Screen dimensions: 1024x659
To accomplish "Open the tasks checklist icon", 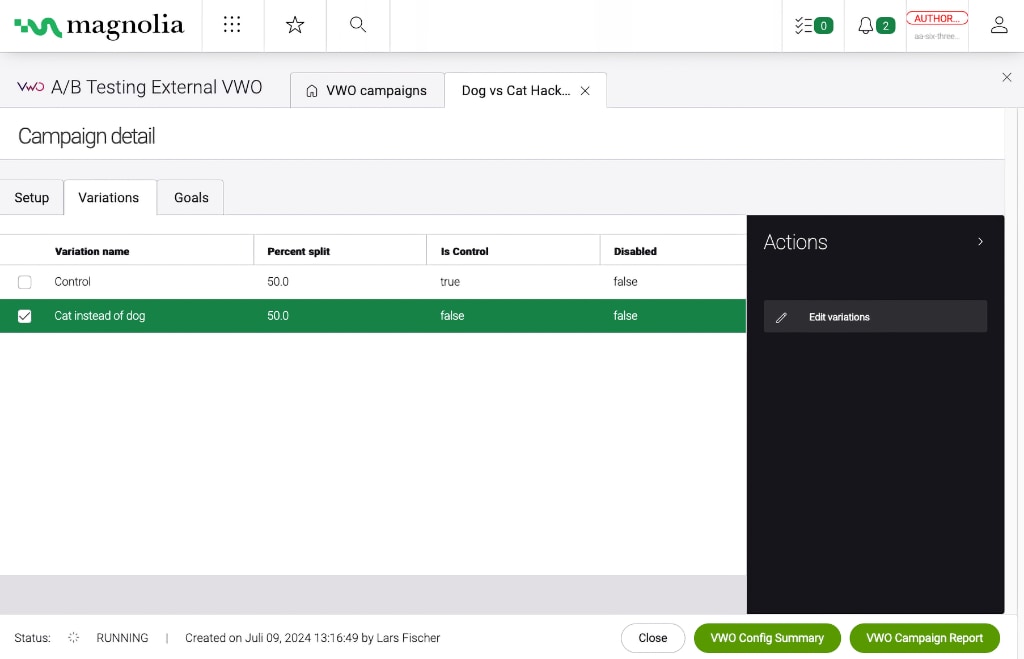I will (x=804, y=26).
